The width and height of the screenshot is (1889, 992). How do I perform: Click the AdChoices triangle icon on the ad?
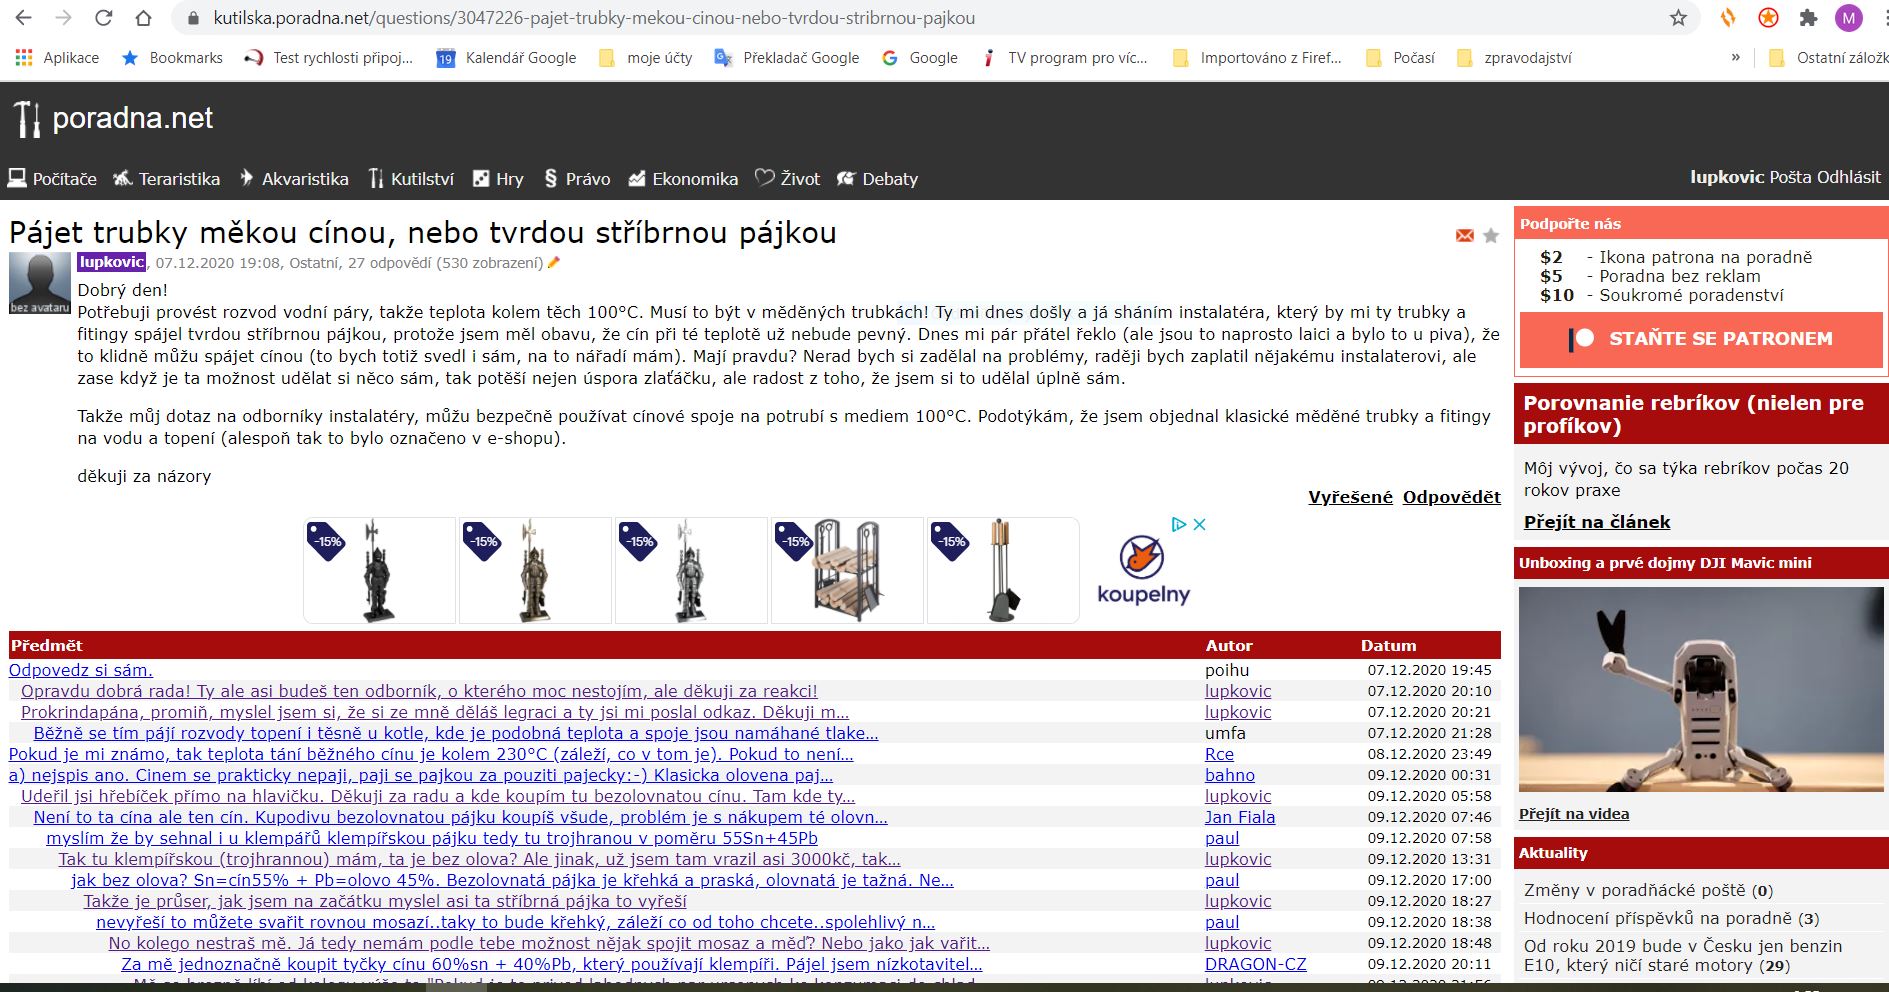pos(1179,524)
